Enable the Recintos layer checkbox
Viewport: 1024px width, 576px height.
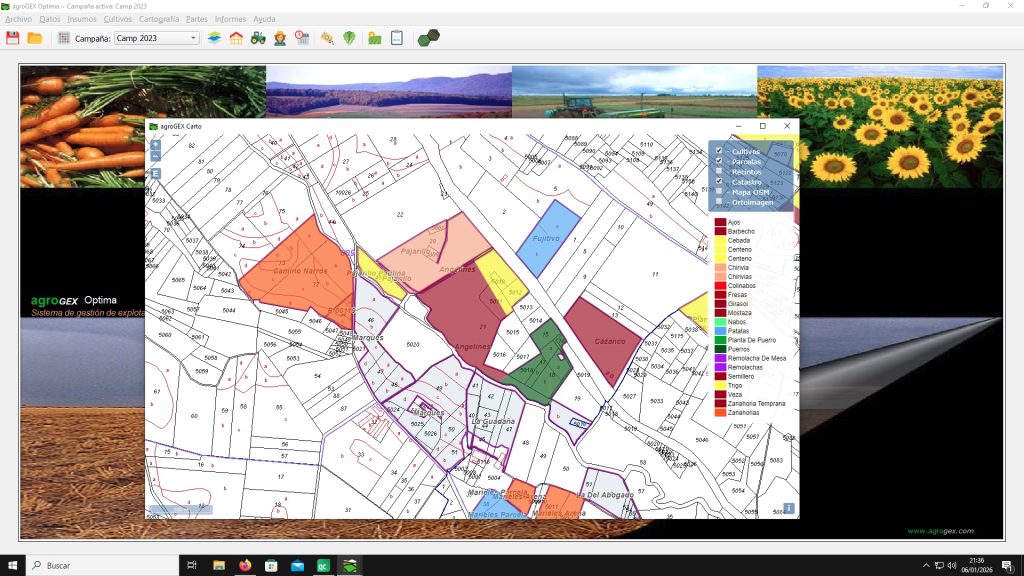click(719, 171)
